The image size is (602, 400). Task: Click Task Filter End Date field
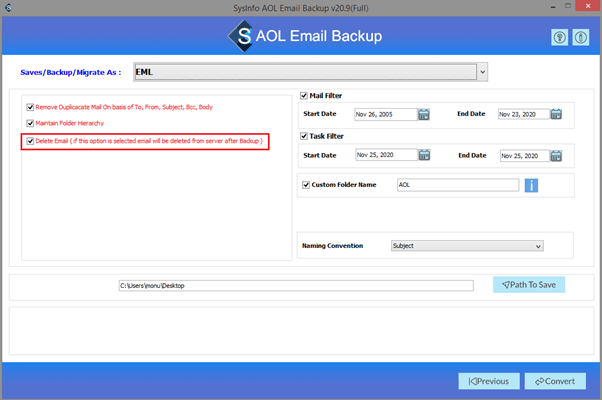[524, 156]
